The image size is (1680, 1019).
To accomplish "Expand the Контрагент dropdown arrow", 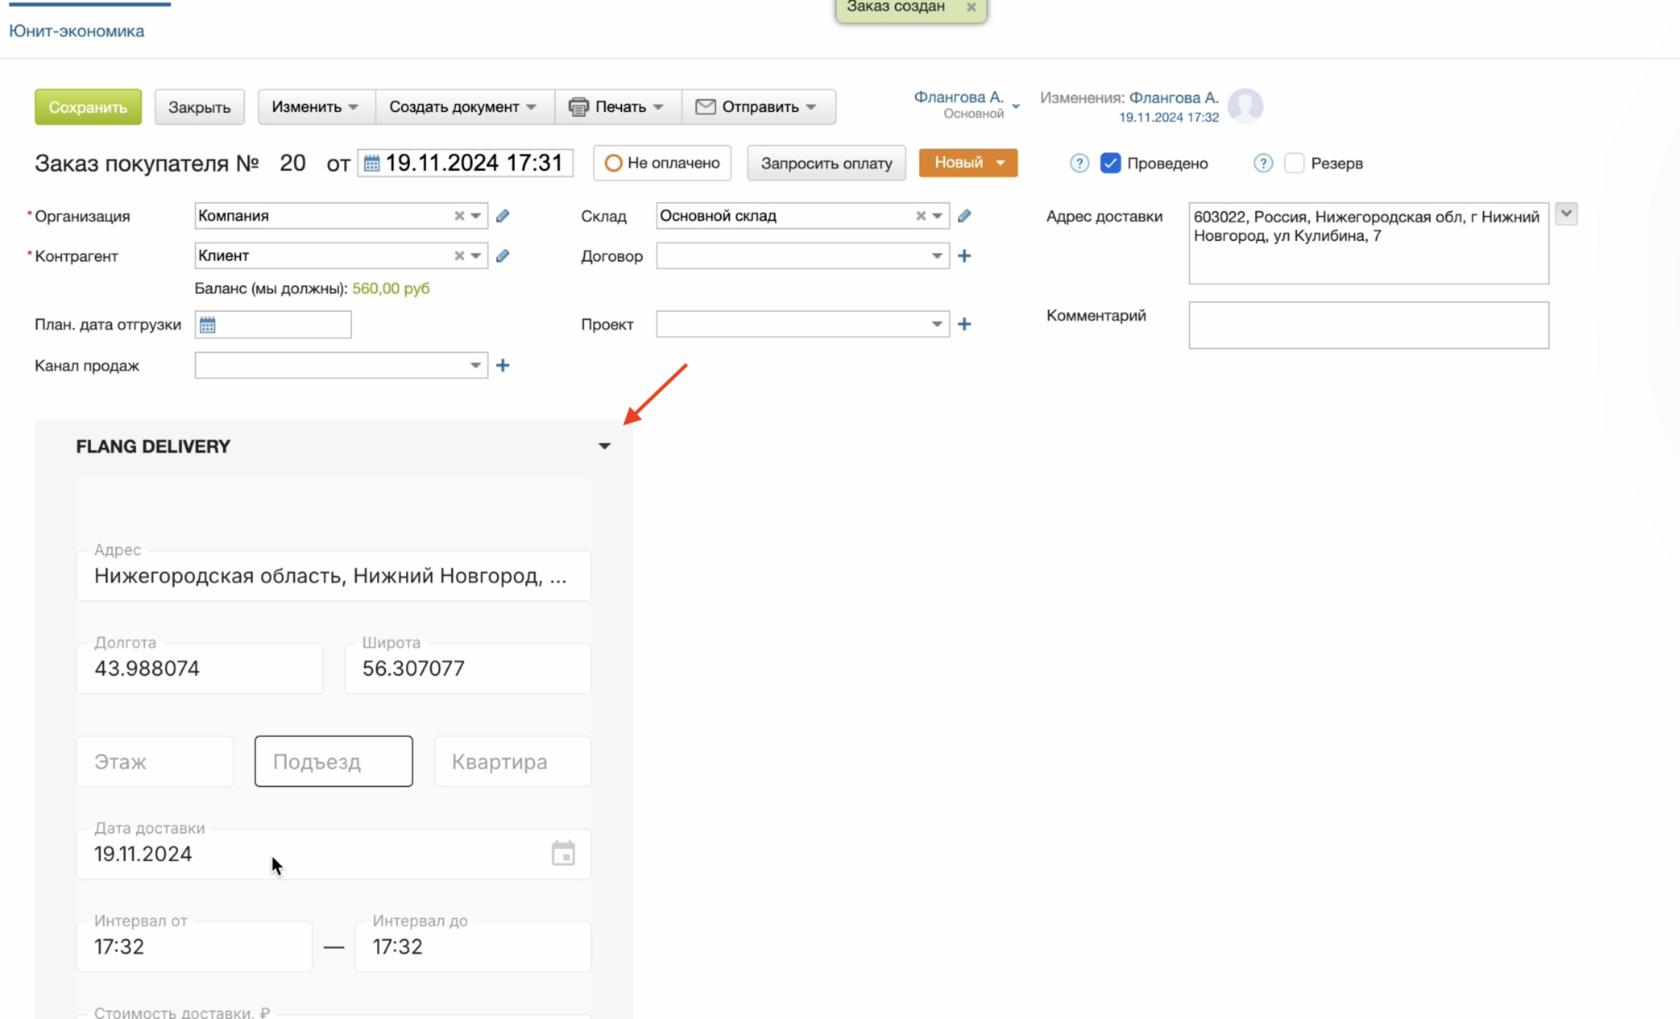I will (476, 256).
